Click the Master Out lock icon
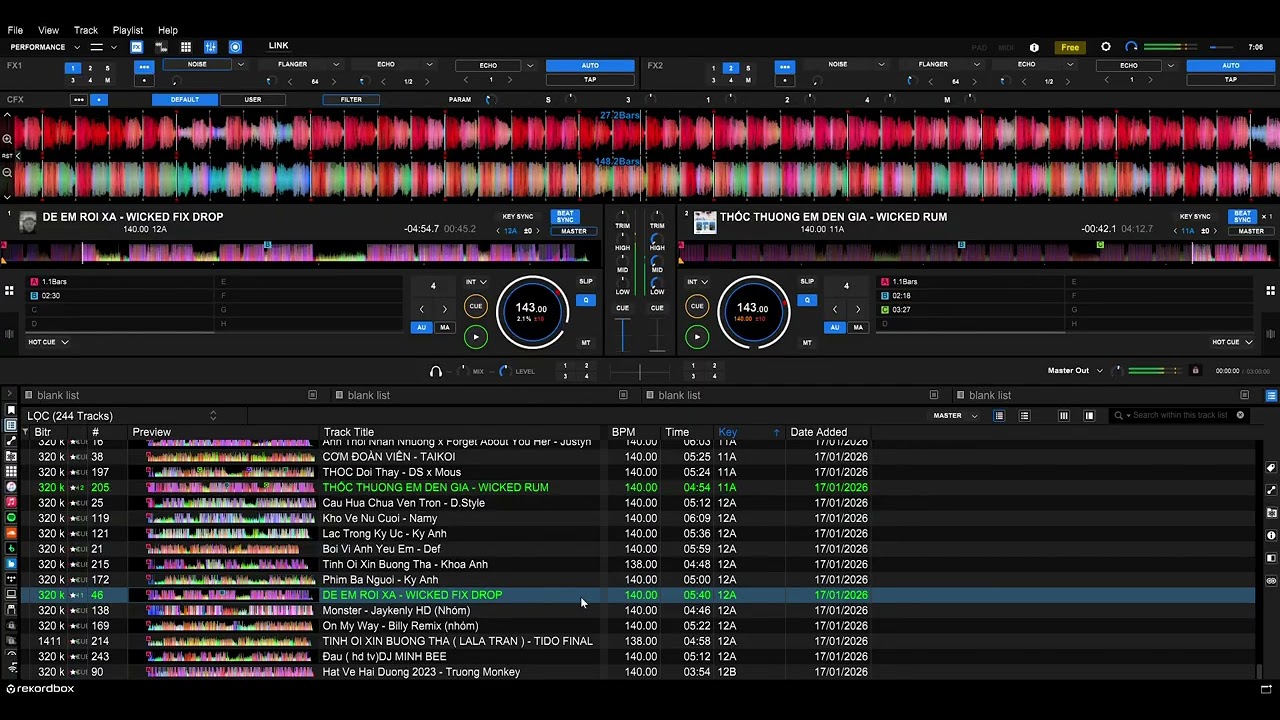 click(1195, 371)
